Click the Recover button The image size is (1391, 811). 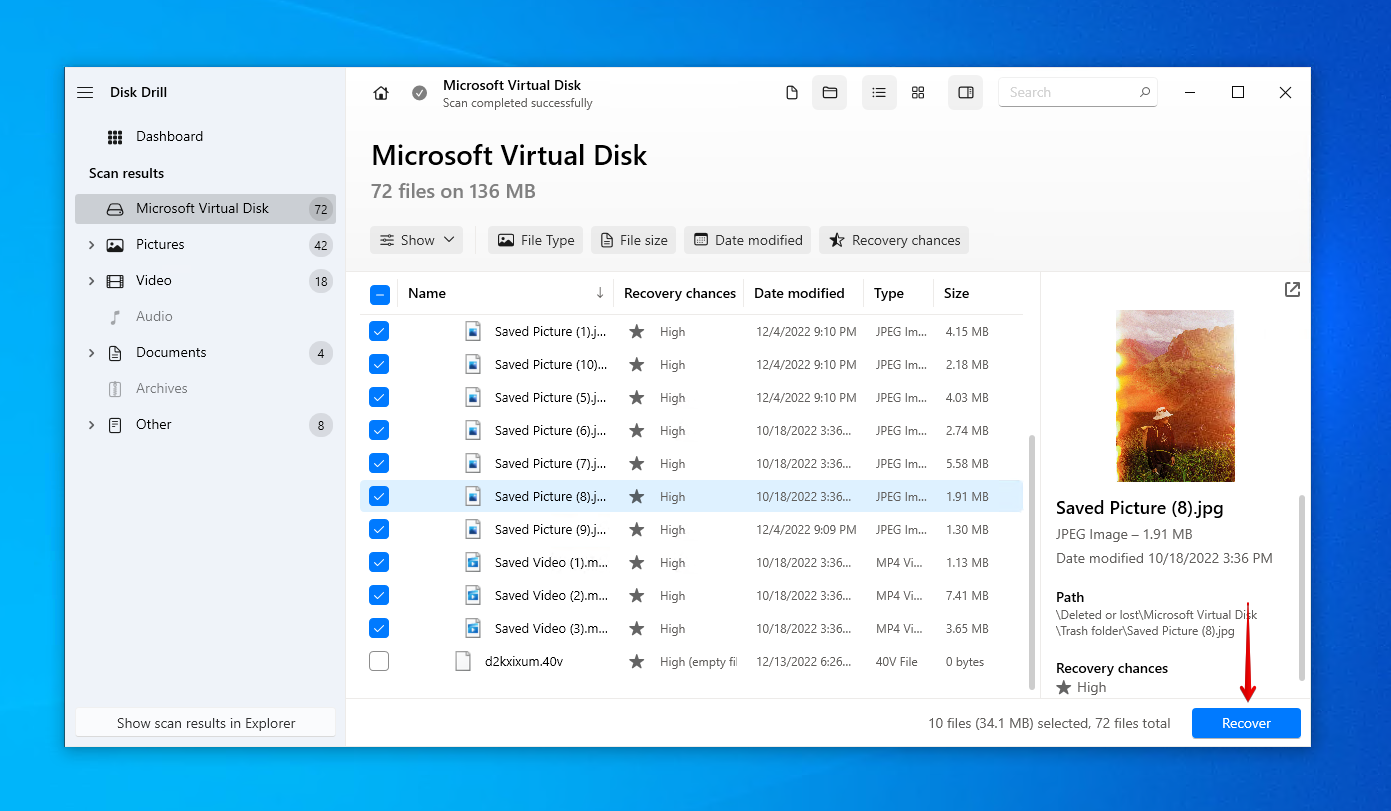[1245, 723]
